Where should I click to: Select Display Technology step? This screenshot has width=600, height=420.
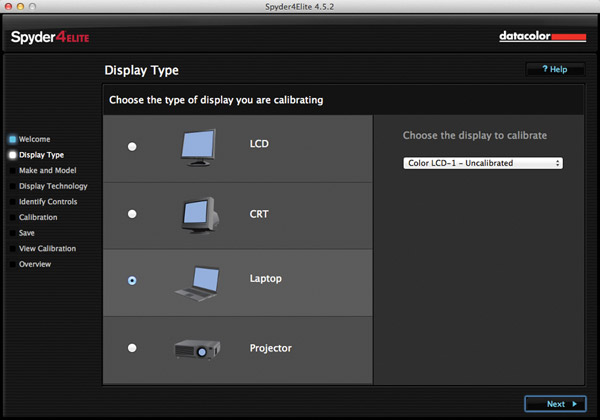point(53,186)
